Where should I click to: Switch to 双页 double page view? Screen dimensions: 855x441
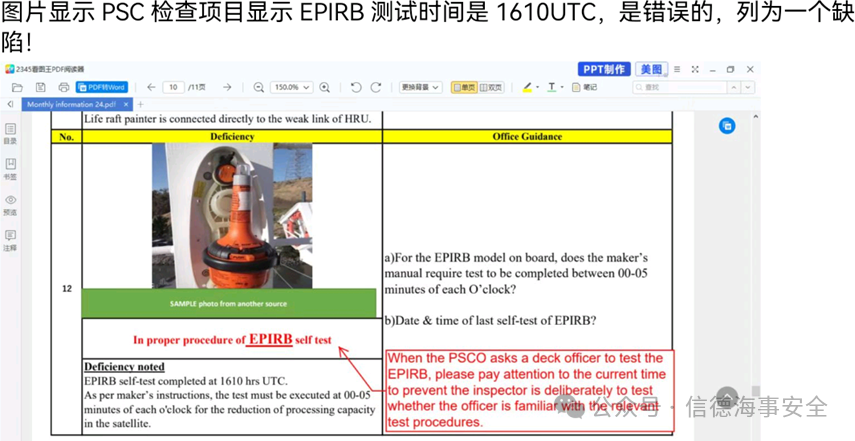click(x=490, y=87)
